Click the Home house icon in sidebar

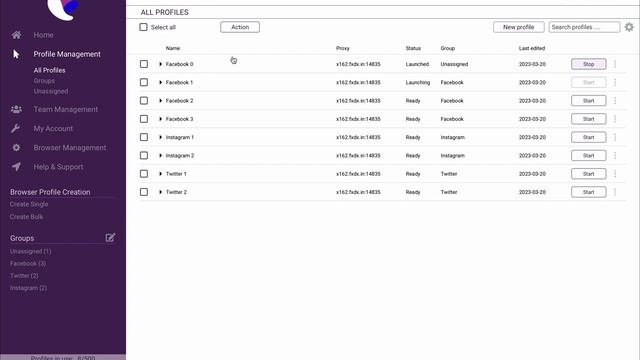(16, 35)
